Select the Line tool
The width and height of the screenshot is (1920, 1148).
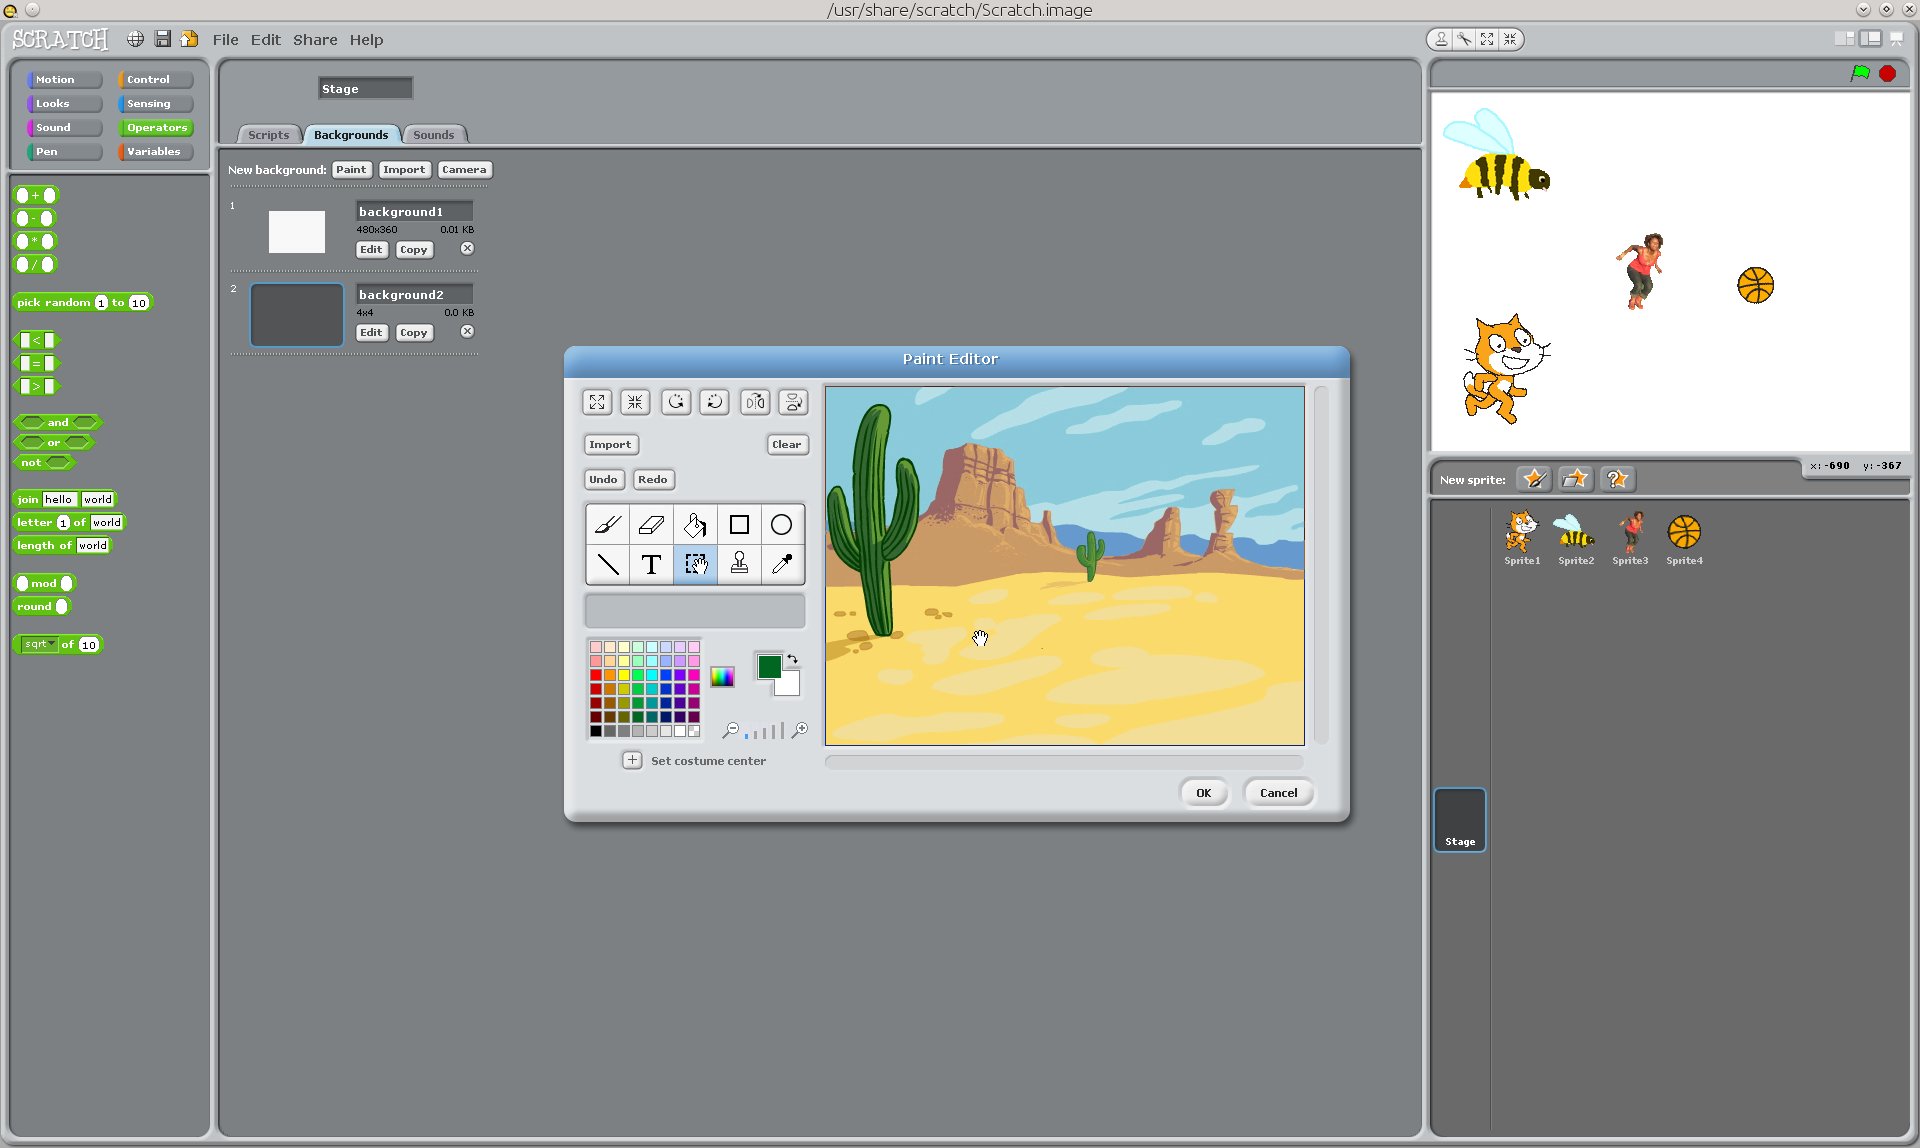point(608,565)
